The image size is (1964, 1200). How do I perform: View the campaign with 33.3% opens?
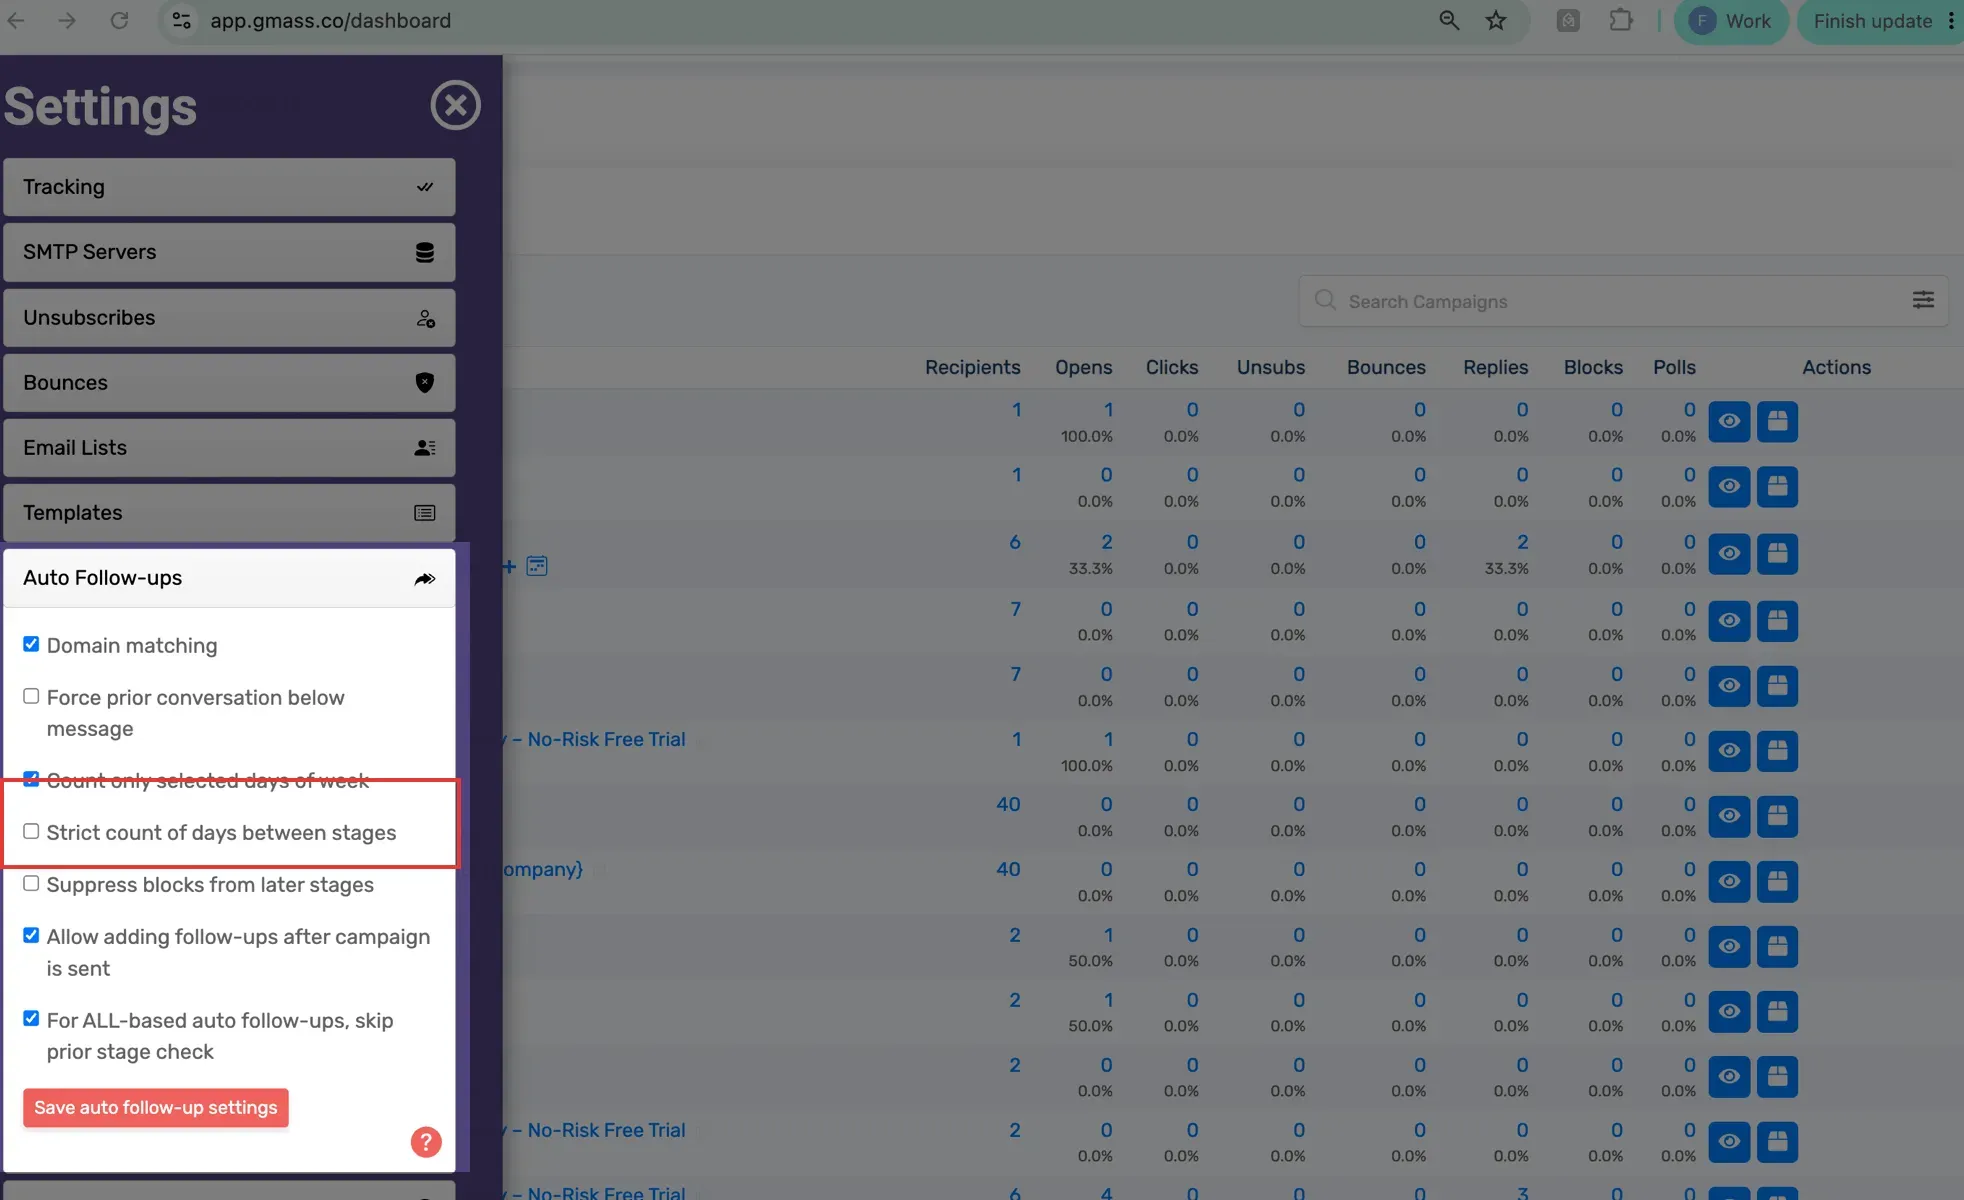point(1729,553)
